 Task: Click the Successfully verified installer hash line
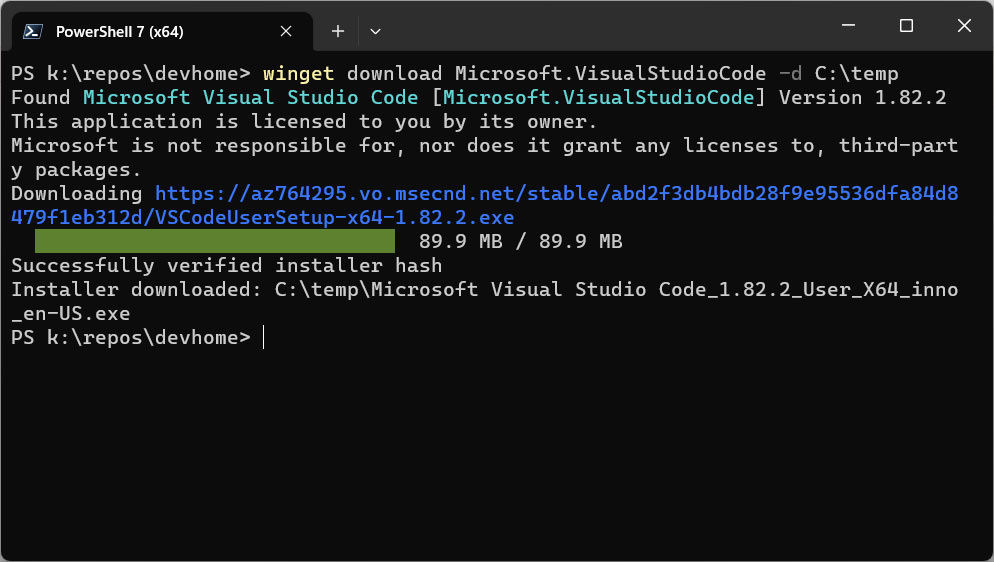(227, 265)
